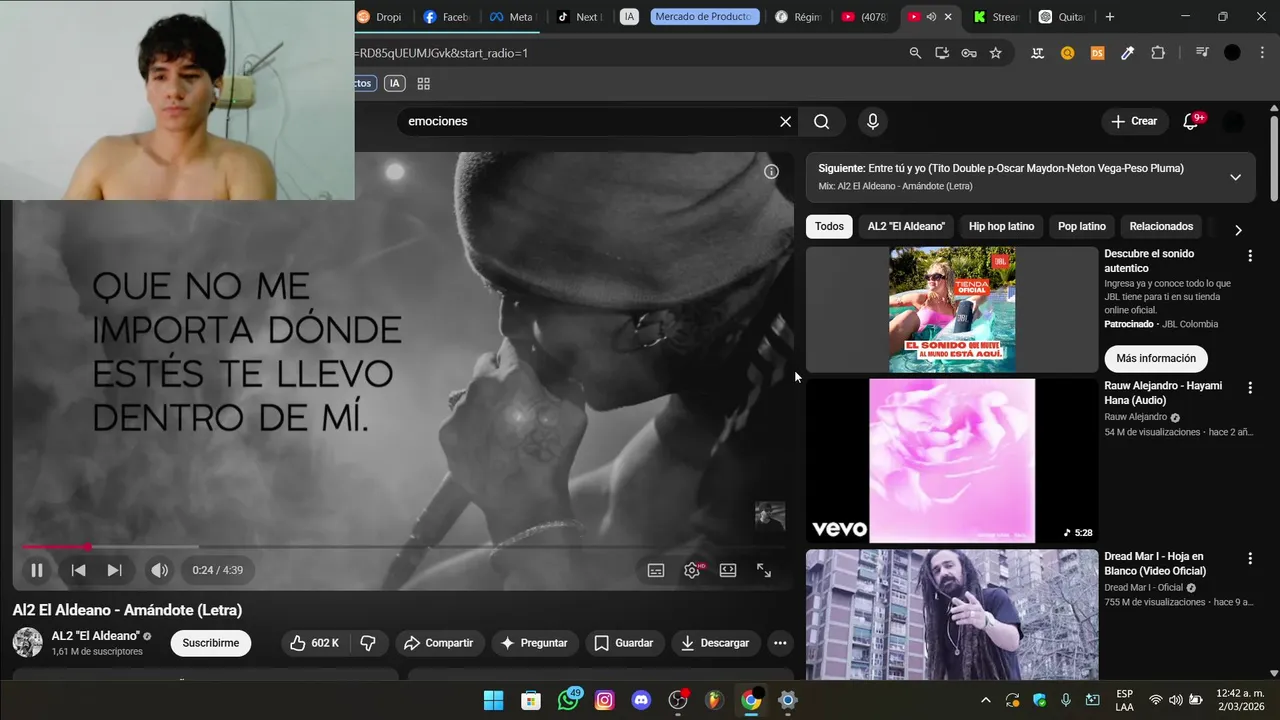Switch to the TikTok Next tab

point(578,17)
